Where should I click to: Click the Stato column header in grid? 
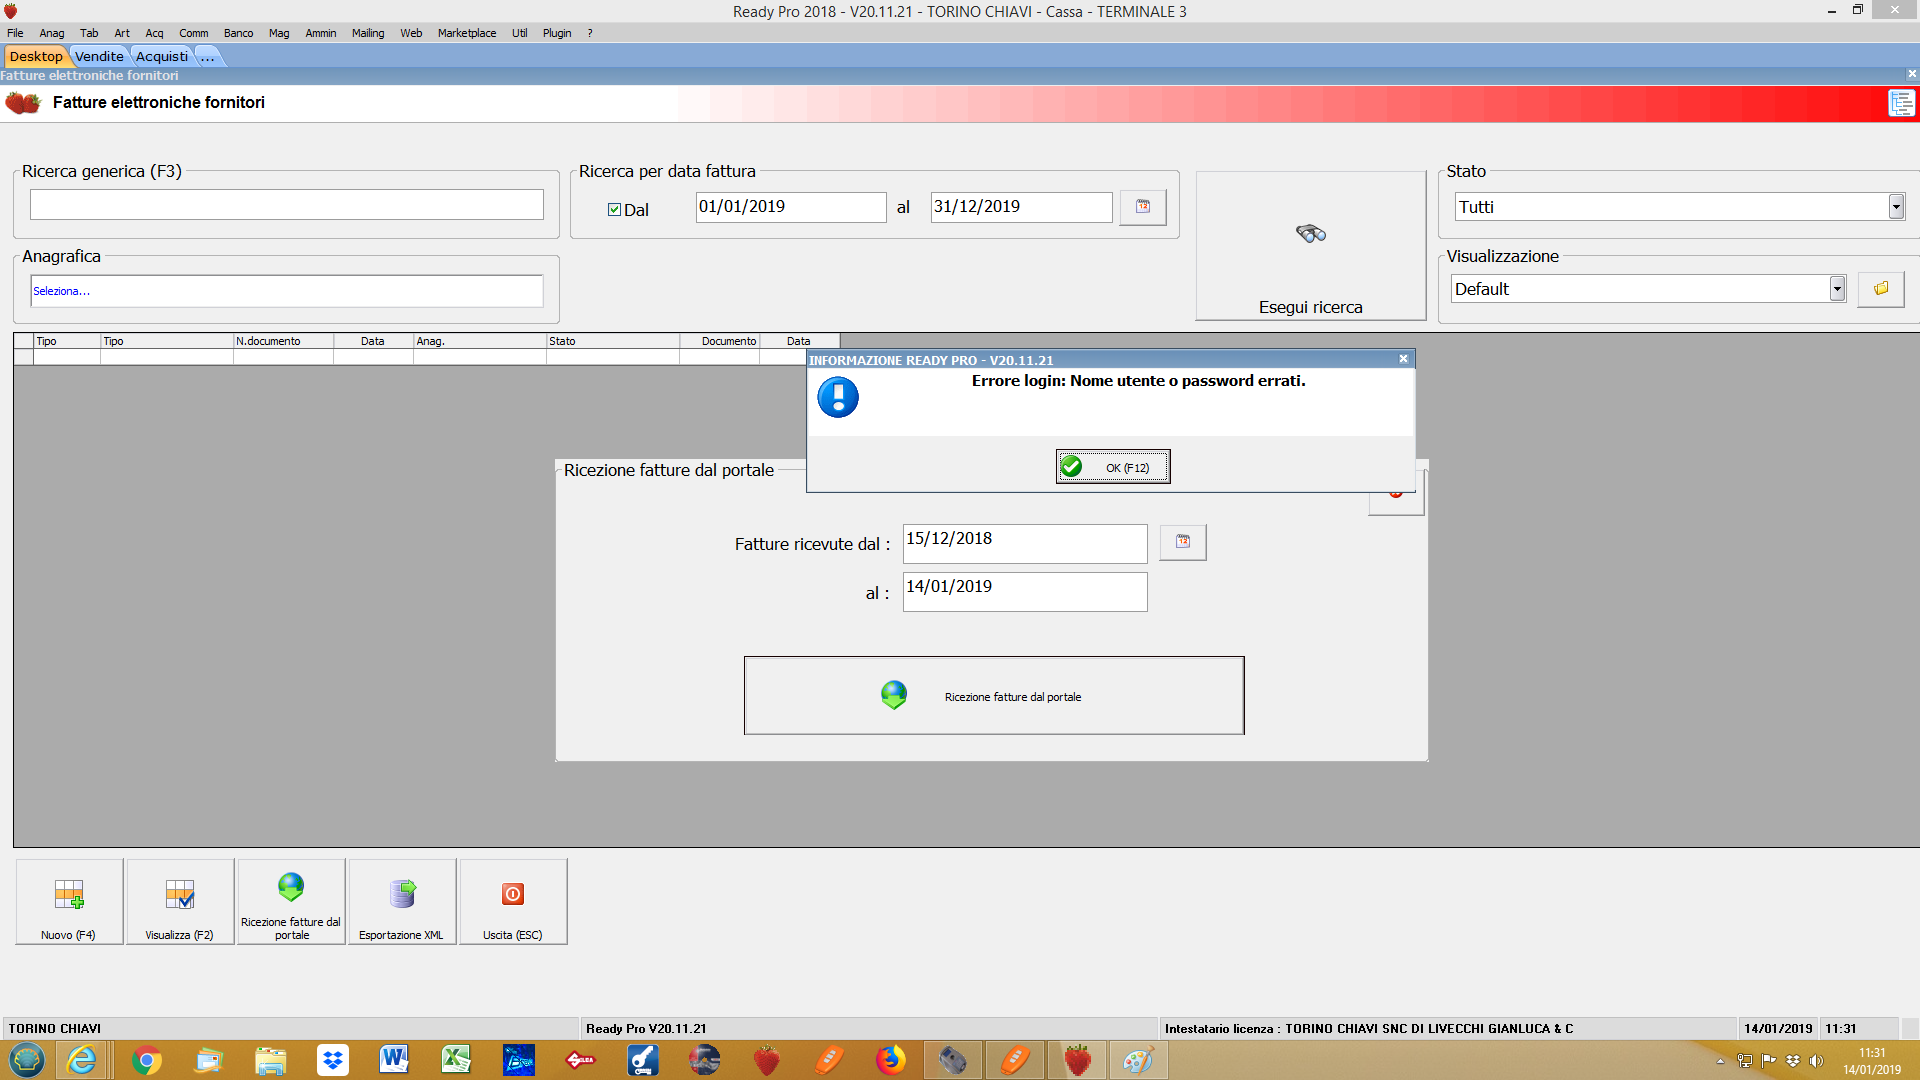pos(613,341)
